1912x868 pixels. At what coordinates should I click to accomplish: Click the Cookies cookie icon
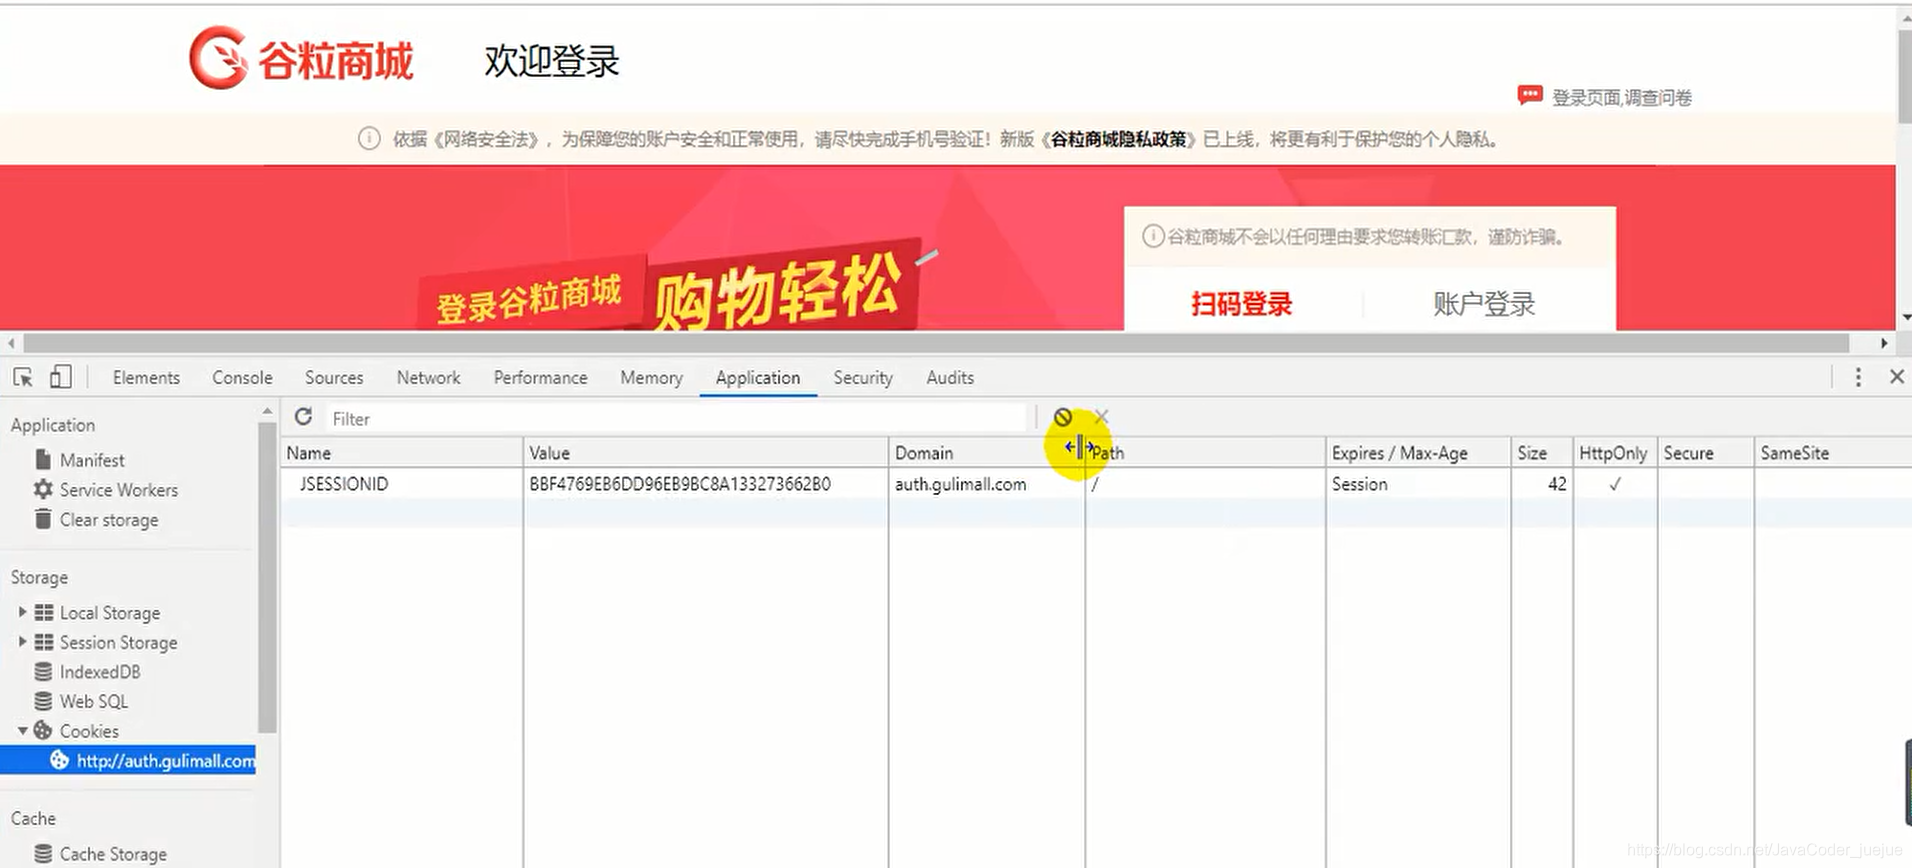point(43,731)
